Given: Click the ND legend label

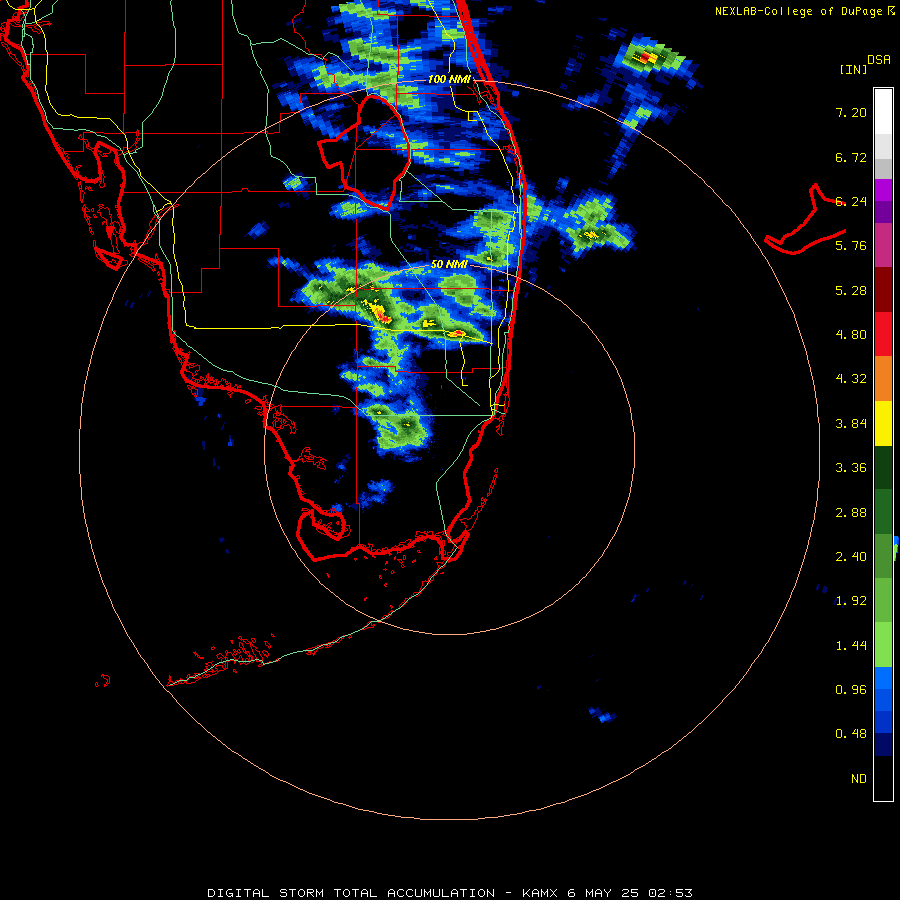Looking at the screenshot, I should tap(859, 779).
